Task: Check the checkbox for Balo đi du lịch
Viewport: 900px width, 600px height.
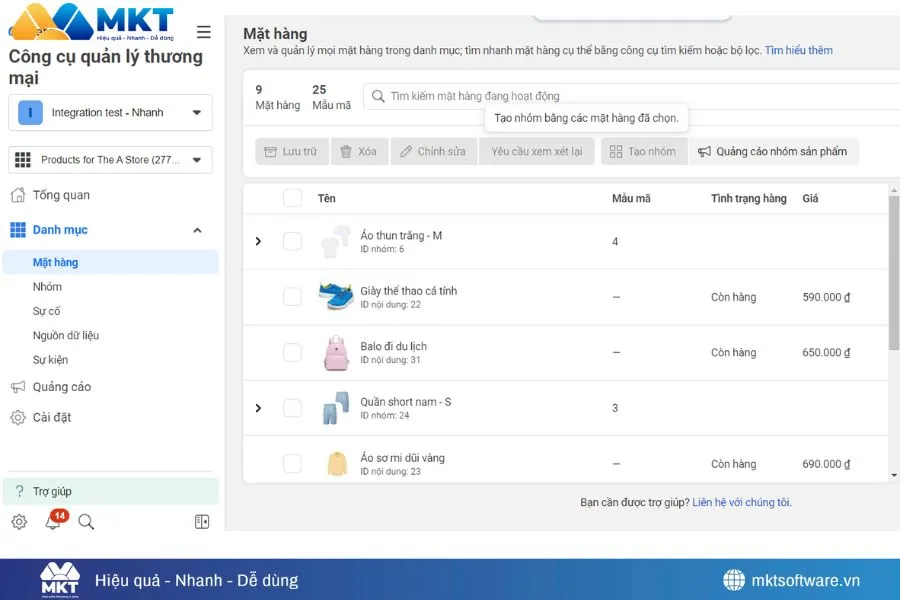Action: click(292, 352)
